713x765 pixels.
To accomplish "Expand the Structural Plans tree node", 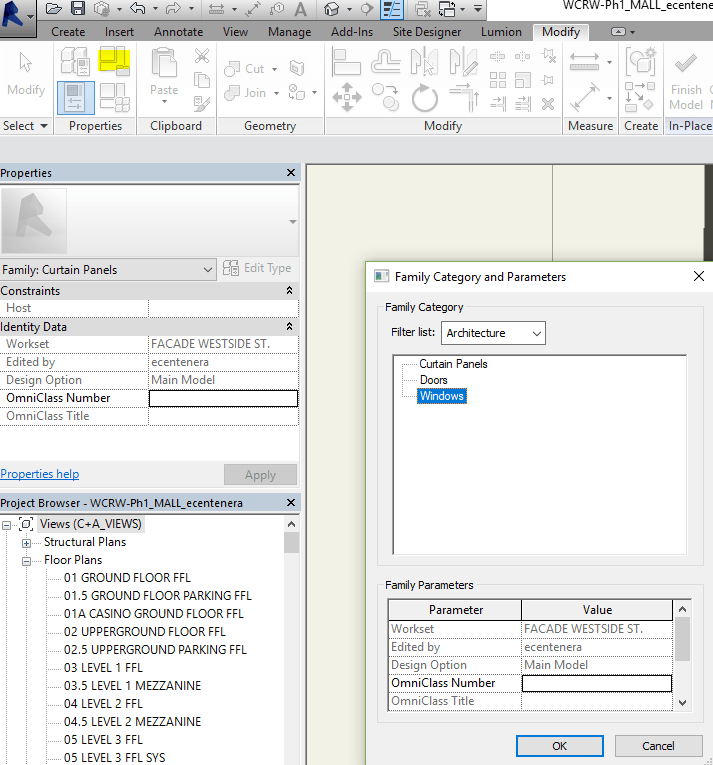I will (26, 543).
